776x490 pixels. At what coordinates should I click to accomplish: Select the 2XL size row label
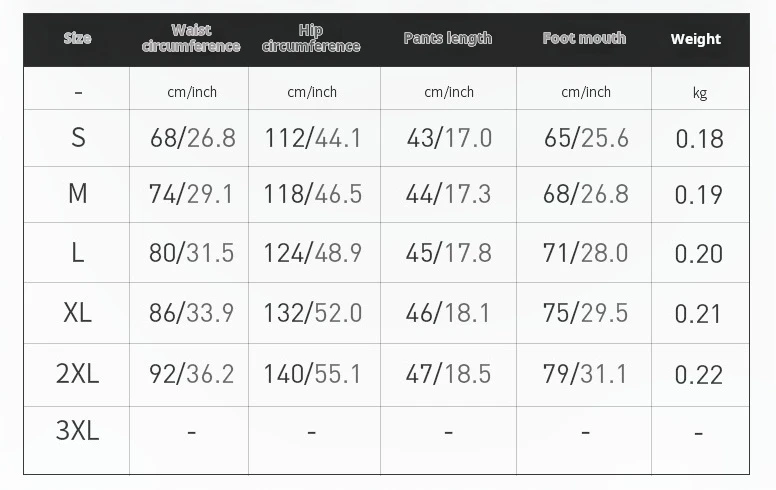coord(78,374)
